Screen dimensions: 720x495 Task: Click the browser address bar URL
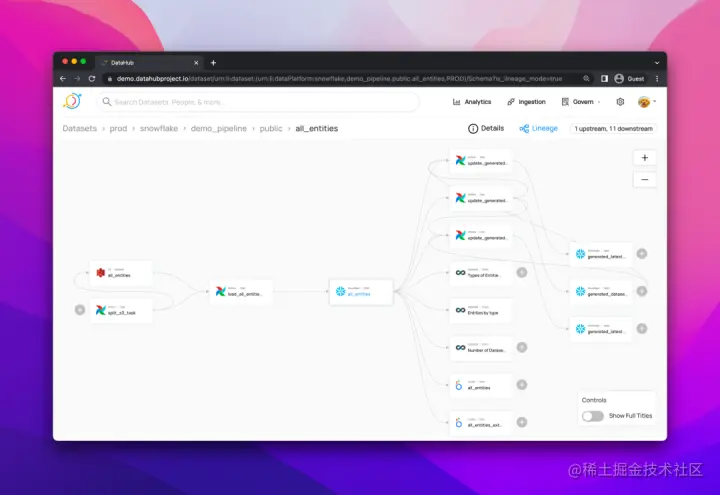340,79
